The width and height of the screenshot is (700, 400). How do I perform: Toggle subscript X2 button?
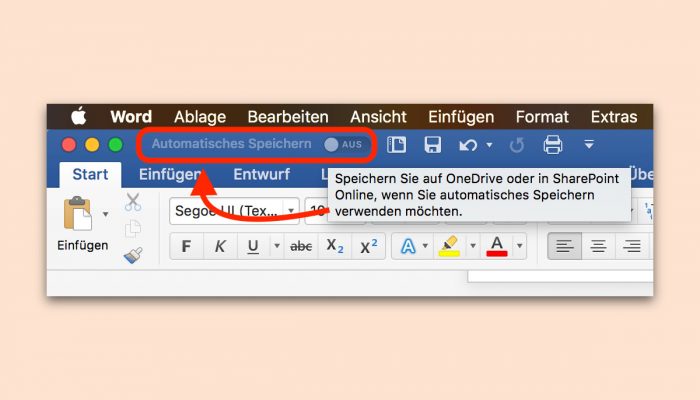pos(335,246)
